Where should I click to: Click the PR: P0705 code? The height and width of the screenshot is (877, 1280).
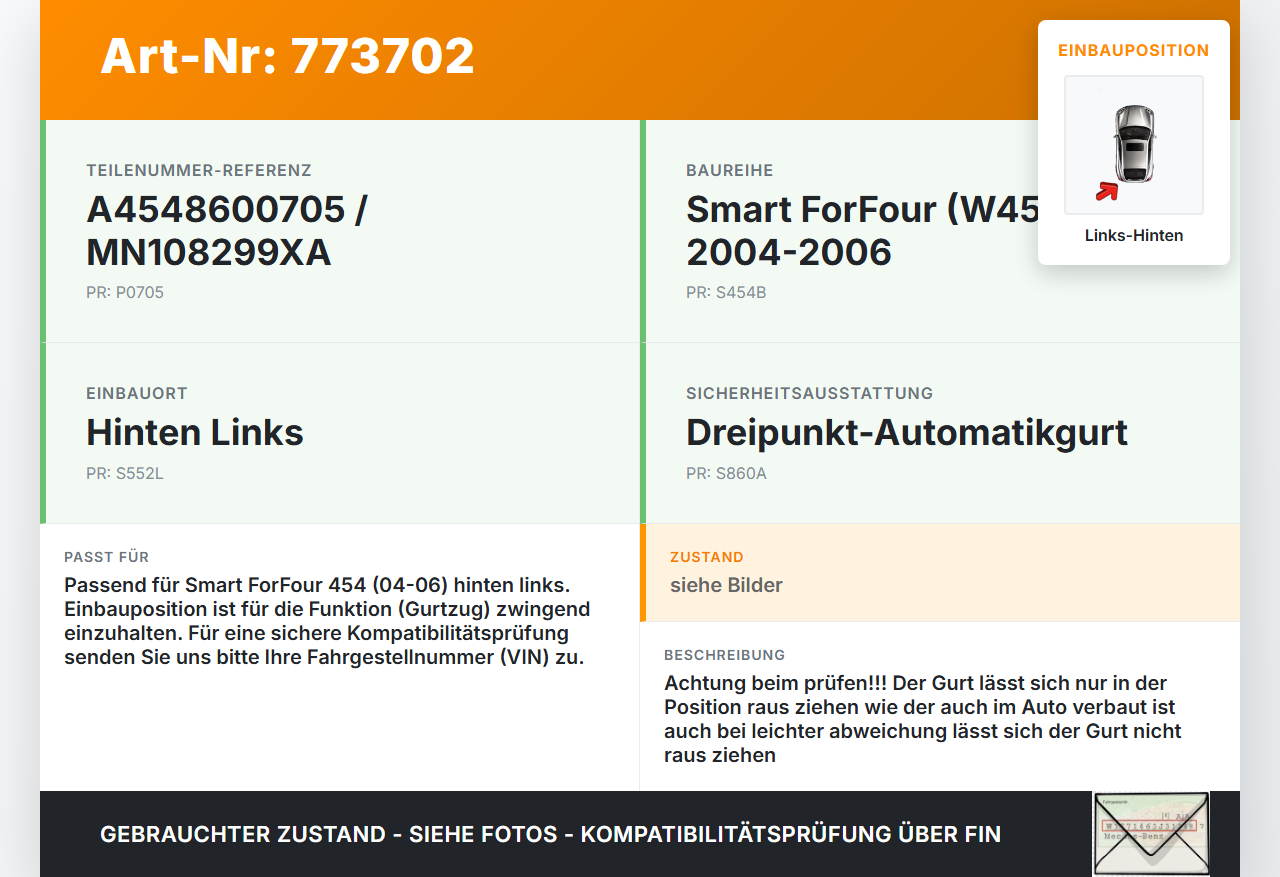[x=125, y=293]
